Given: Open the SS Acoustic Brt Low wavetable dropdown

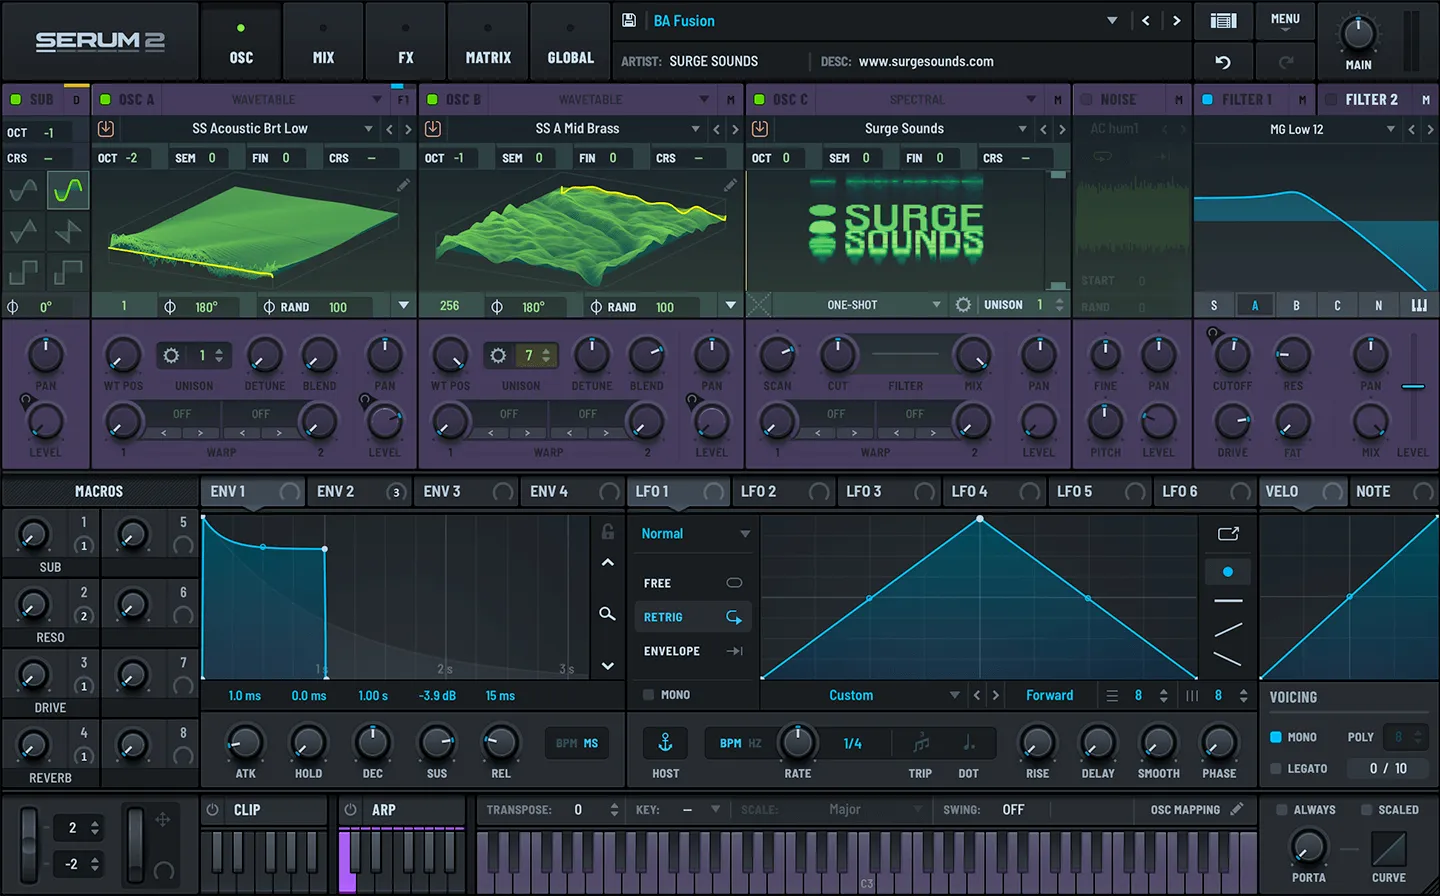Looking at the screenshot, I should (369, 129).
